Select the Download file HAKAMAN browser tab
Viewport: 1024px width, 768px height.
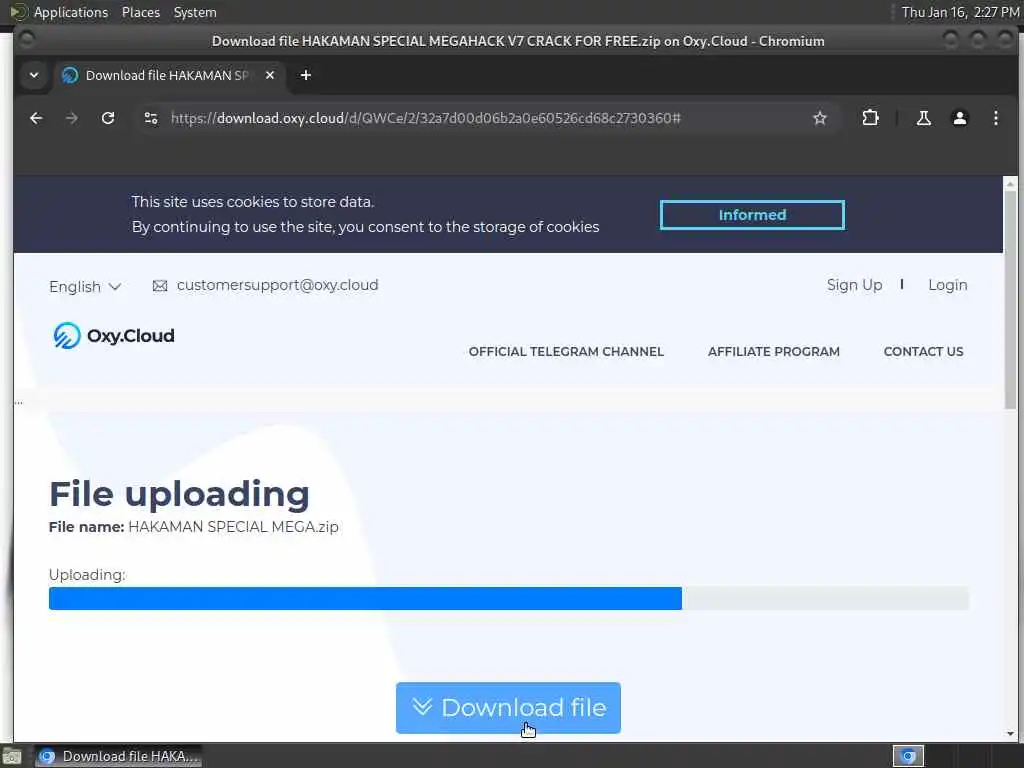(168, 76)
